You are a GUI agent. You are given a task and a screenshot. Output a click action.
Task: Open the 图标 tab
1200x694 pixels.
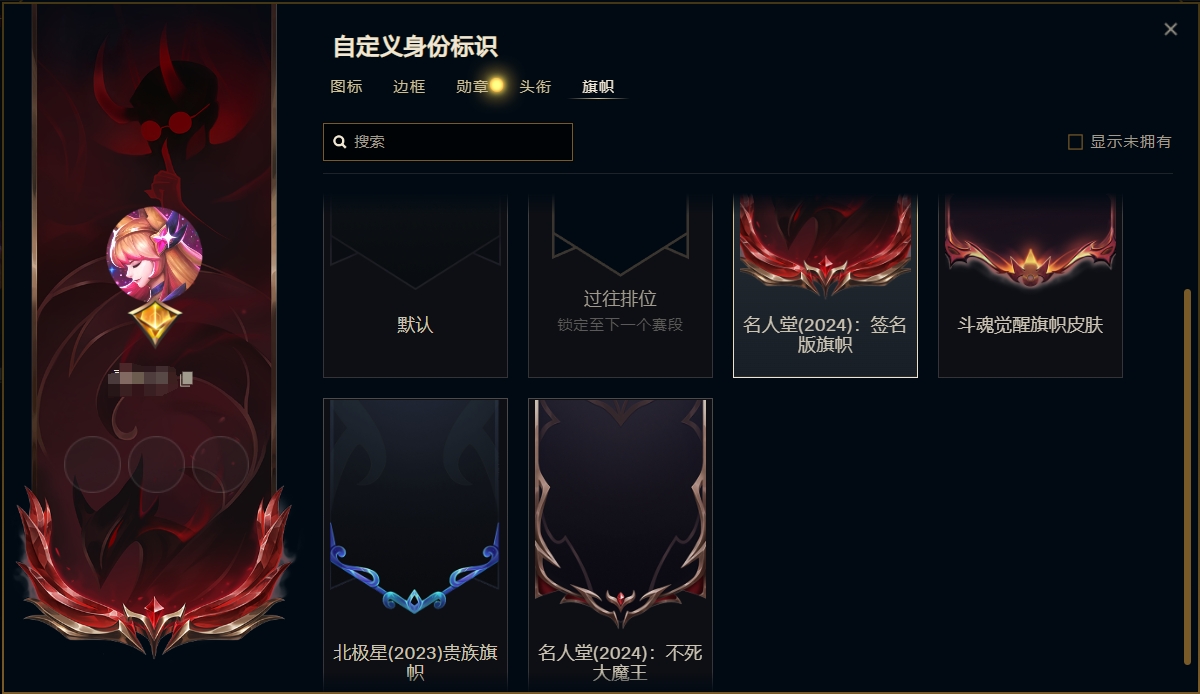pyautogui.click(x=346, y=87)
